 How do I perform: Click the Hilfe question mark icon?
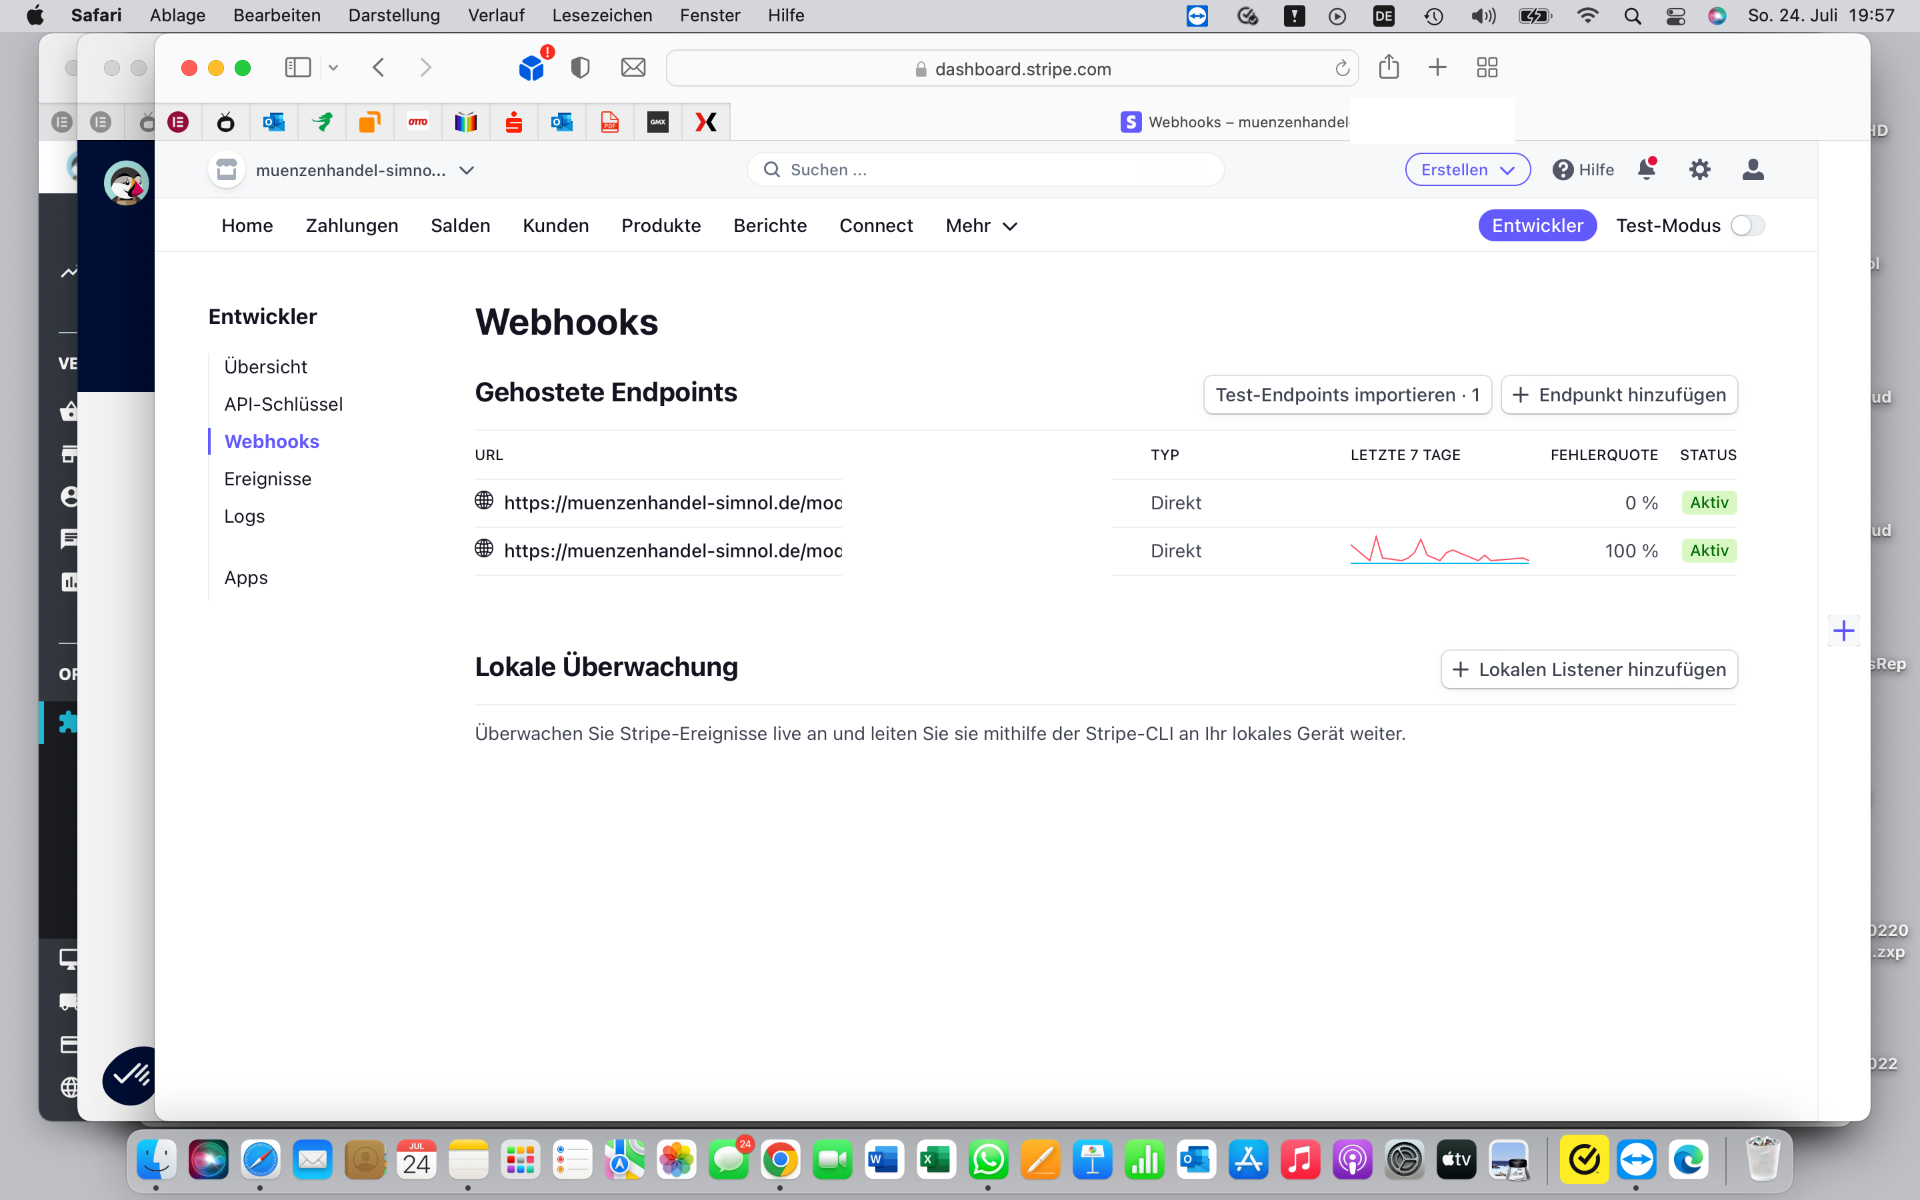(x=1562, y=170)
